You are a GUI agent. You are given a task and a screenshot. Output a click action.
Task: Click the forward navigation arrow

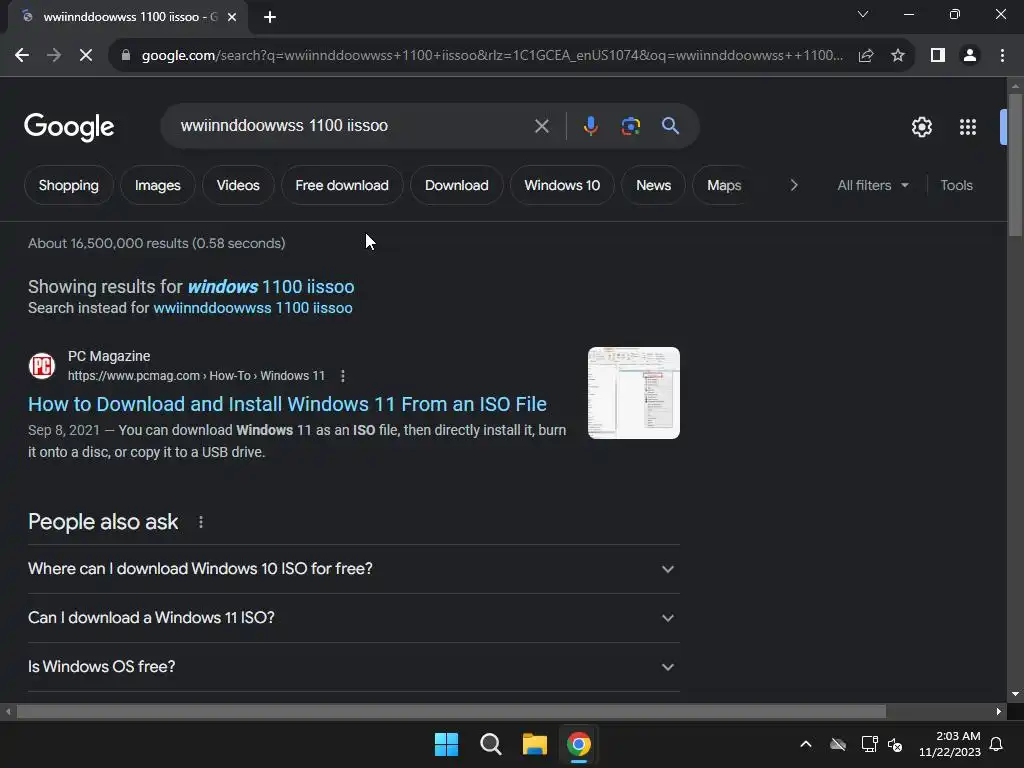click(54, 56)
